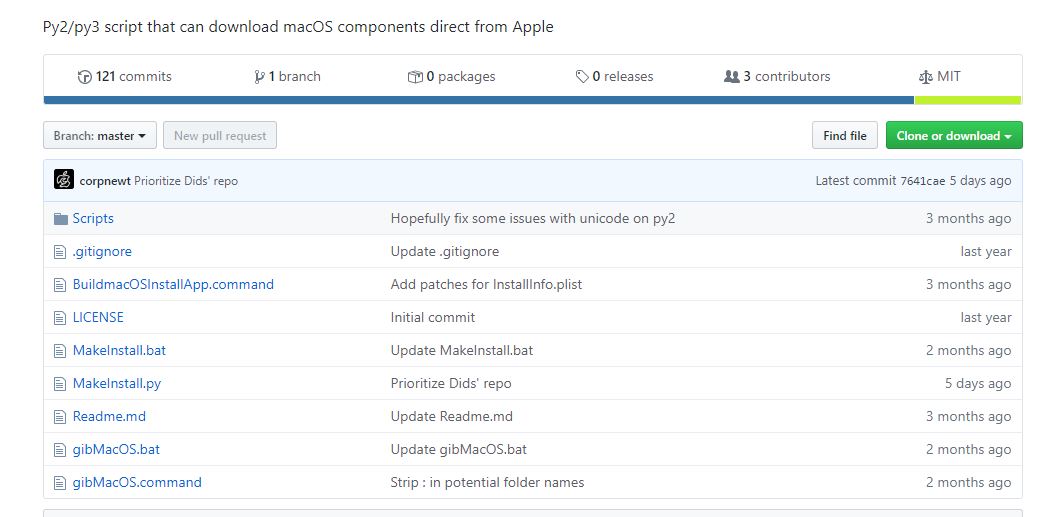Click the MIT license scale icon
The height and width of the screenshot is (517, 1061).
(x=924, y=77)
